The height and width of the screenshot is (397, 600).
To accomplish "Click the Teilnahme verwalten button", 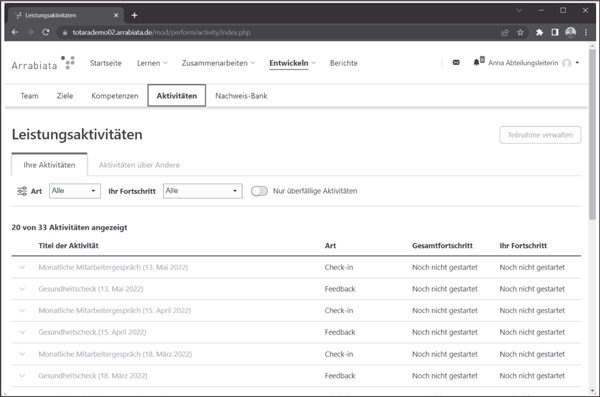I will point(540,135).
